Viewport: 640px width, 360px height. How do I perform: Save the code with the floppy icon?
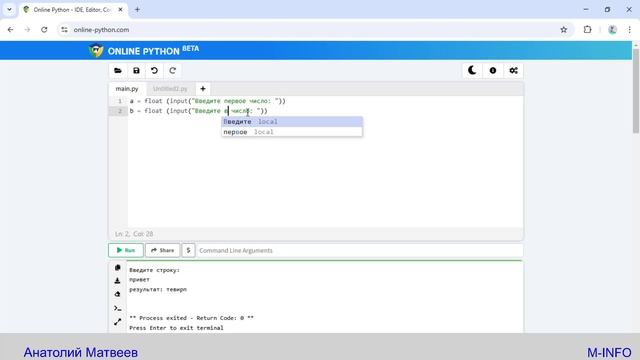click(x=136, y=71)
